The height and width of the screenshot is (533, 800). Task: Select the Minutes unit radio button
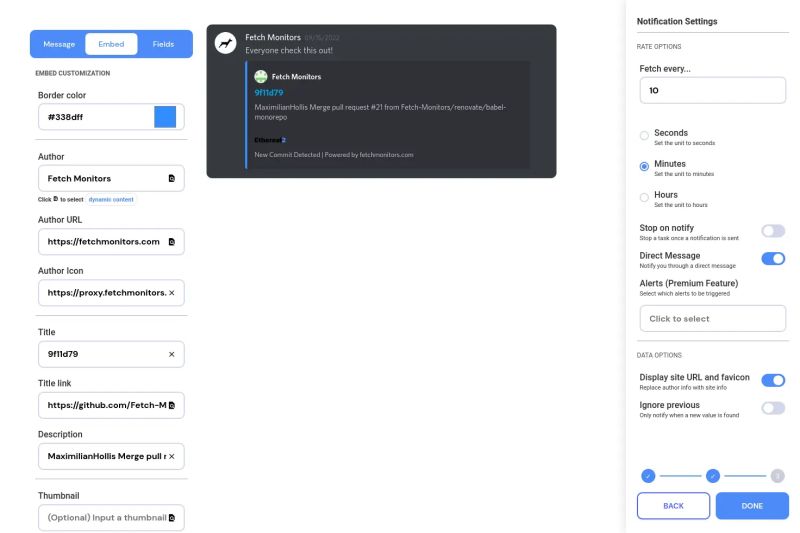[x=644, y=166]
